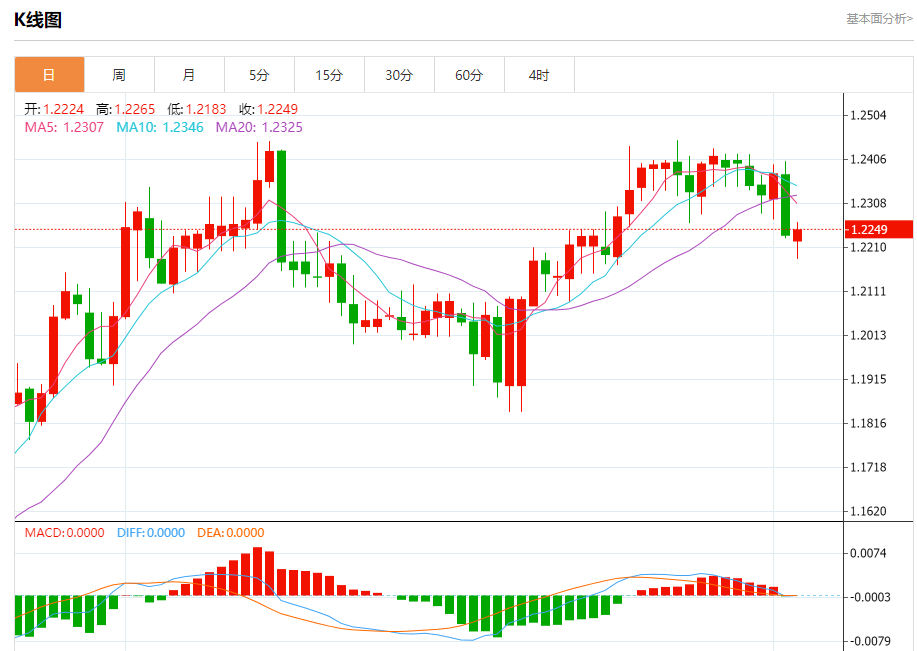Click the MACD:0.0000 indicator label

pyautogui.click(x=64, y=533)
